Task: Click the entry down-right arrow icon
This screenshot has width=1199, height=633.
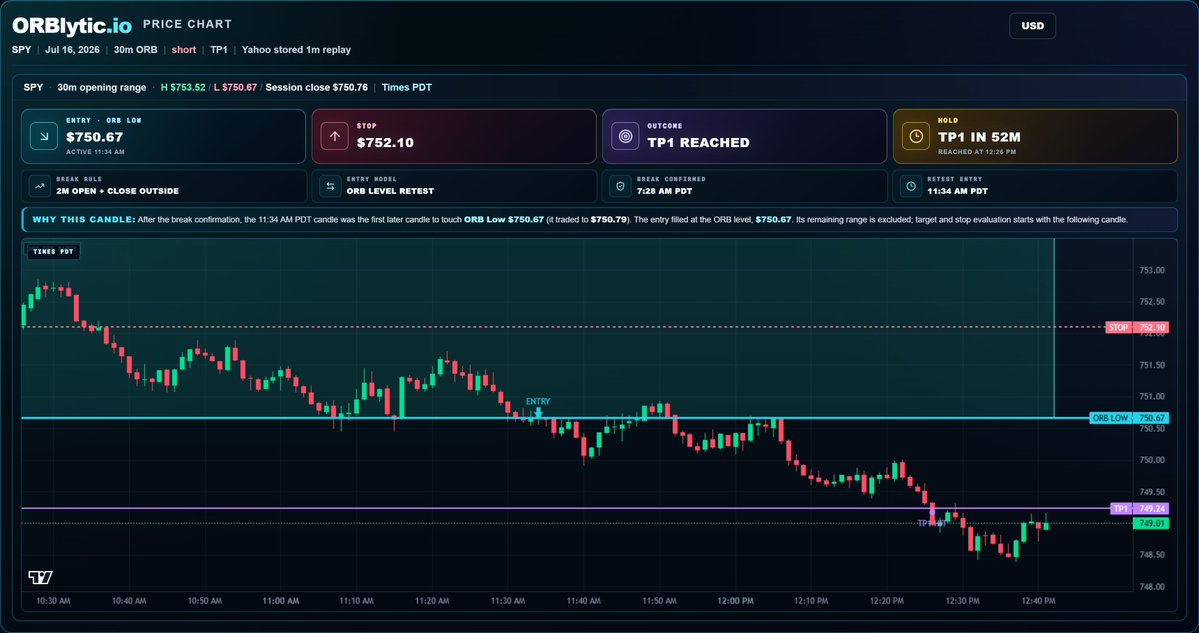Action: point(44,136)
